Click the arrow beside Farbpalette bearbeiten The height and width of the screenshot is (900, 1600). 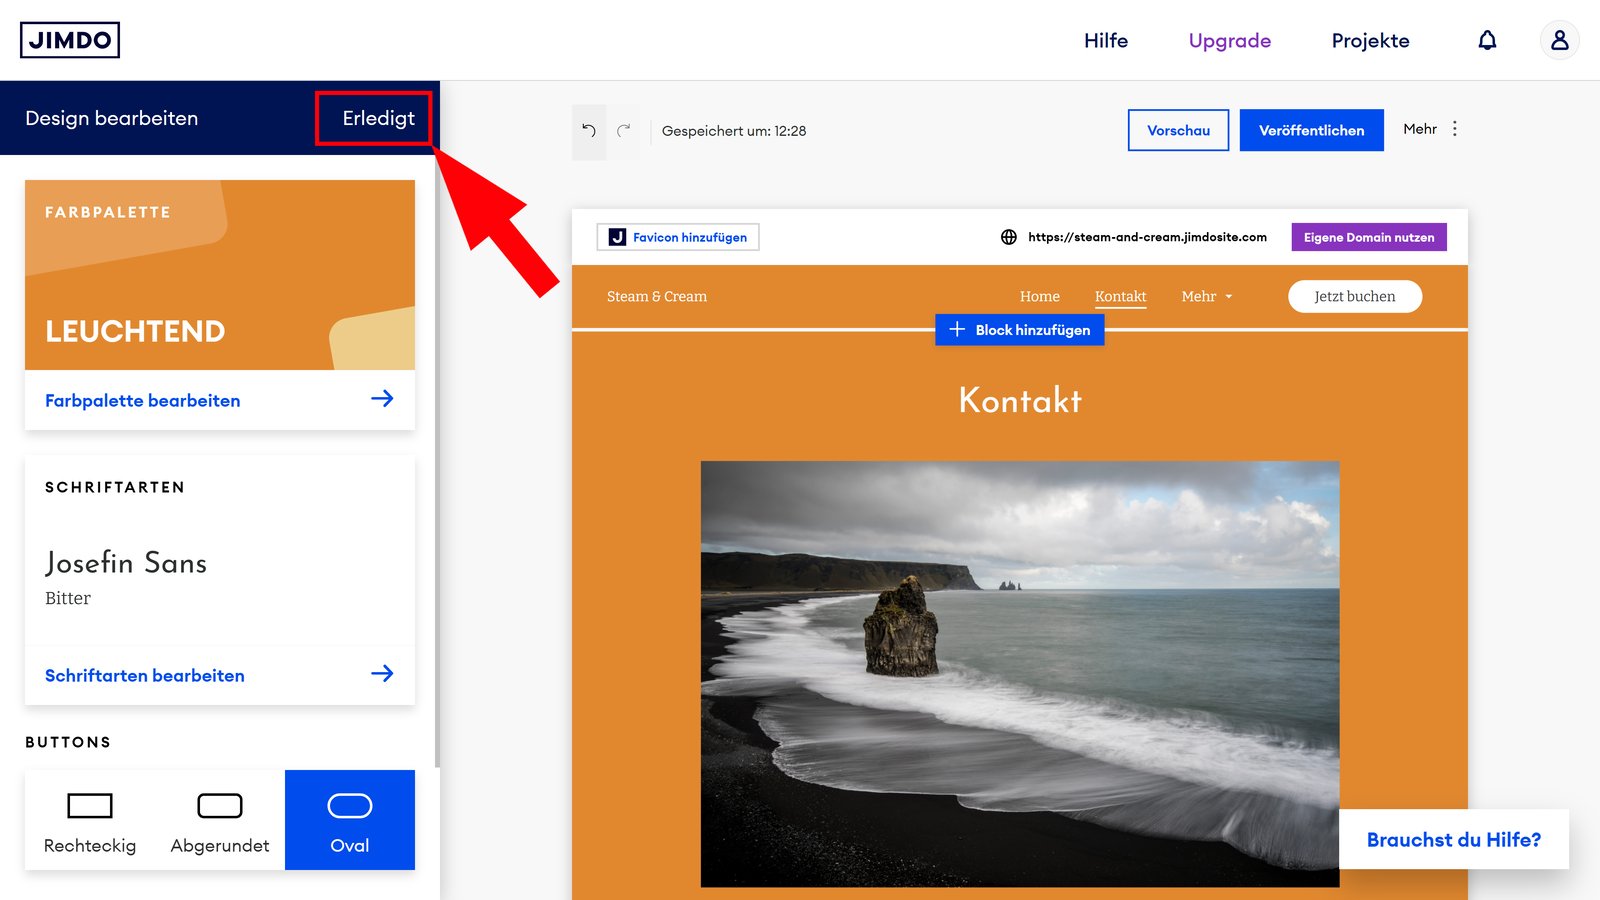tap(383, 399)
